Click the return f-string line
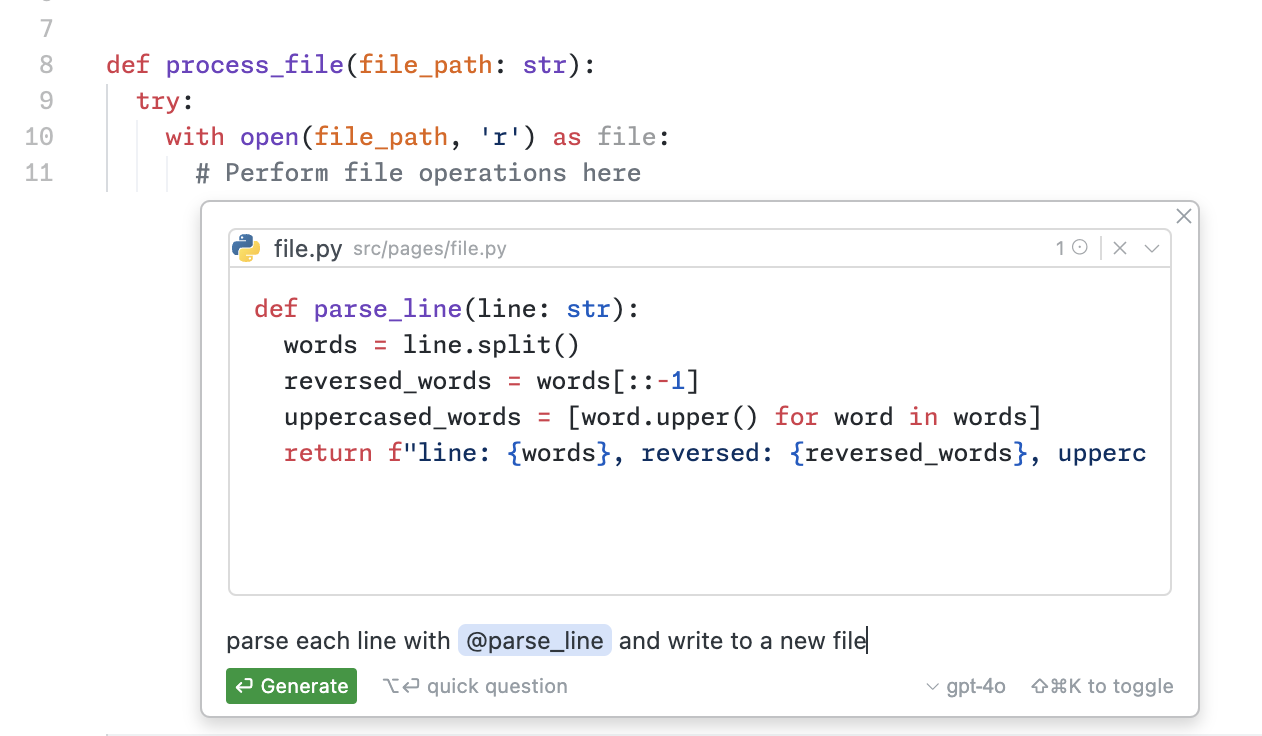Screen dimensions: 1262x736 (715, 453)
